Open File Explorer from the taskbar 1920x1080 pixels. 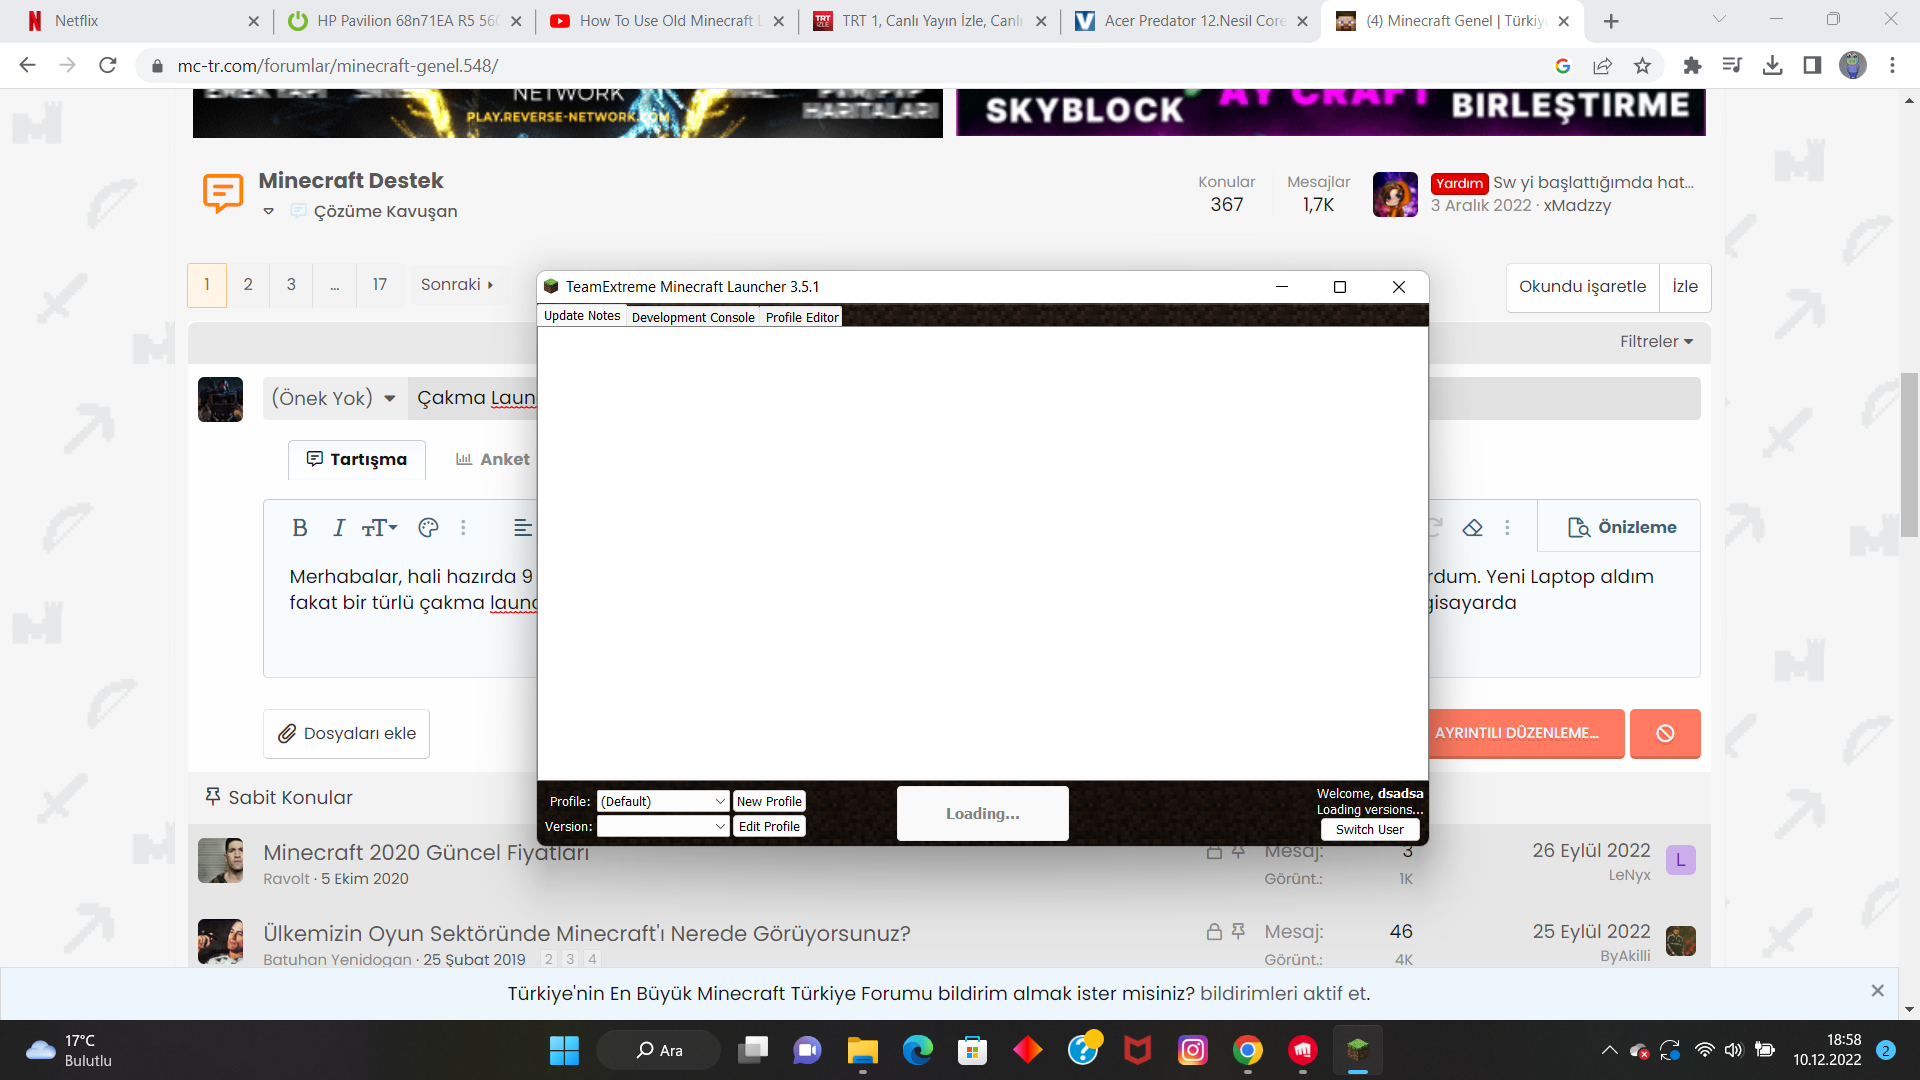click(x=862, y=1050)
